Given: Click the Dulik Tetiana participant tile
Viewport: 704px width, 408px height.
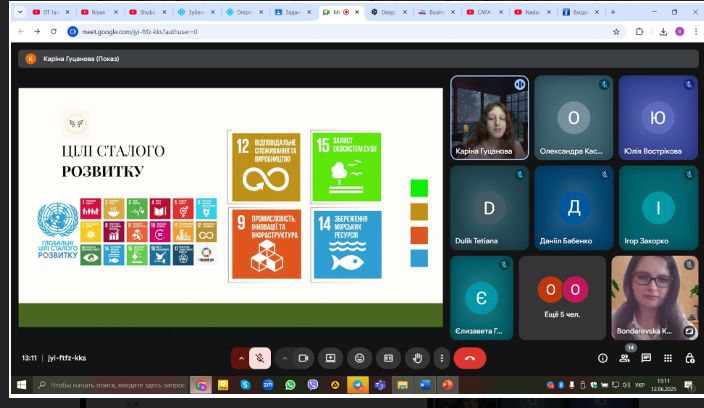Looking at the screenshot, I should (489, 208).
